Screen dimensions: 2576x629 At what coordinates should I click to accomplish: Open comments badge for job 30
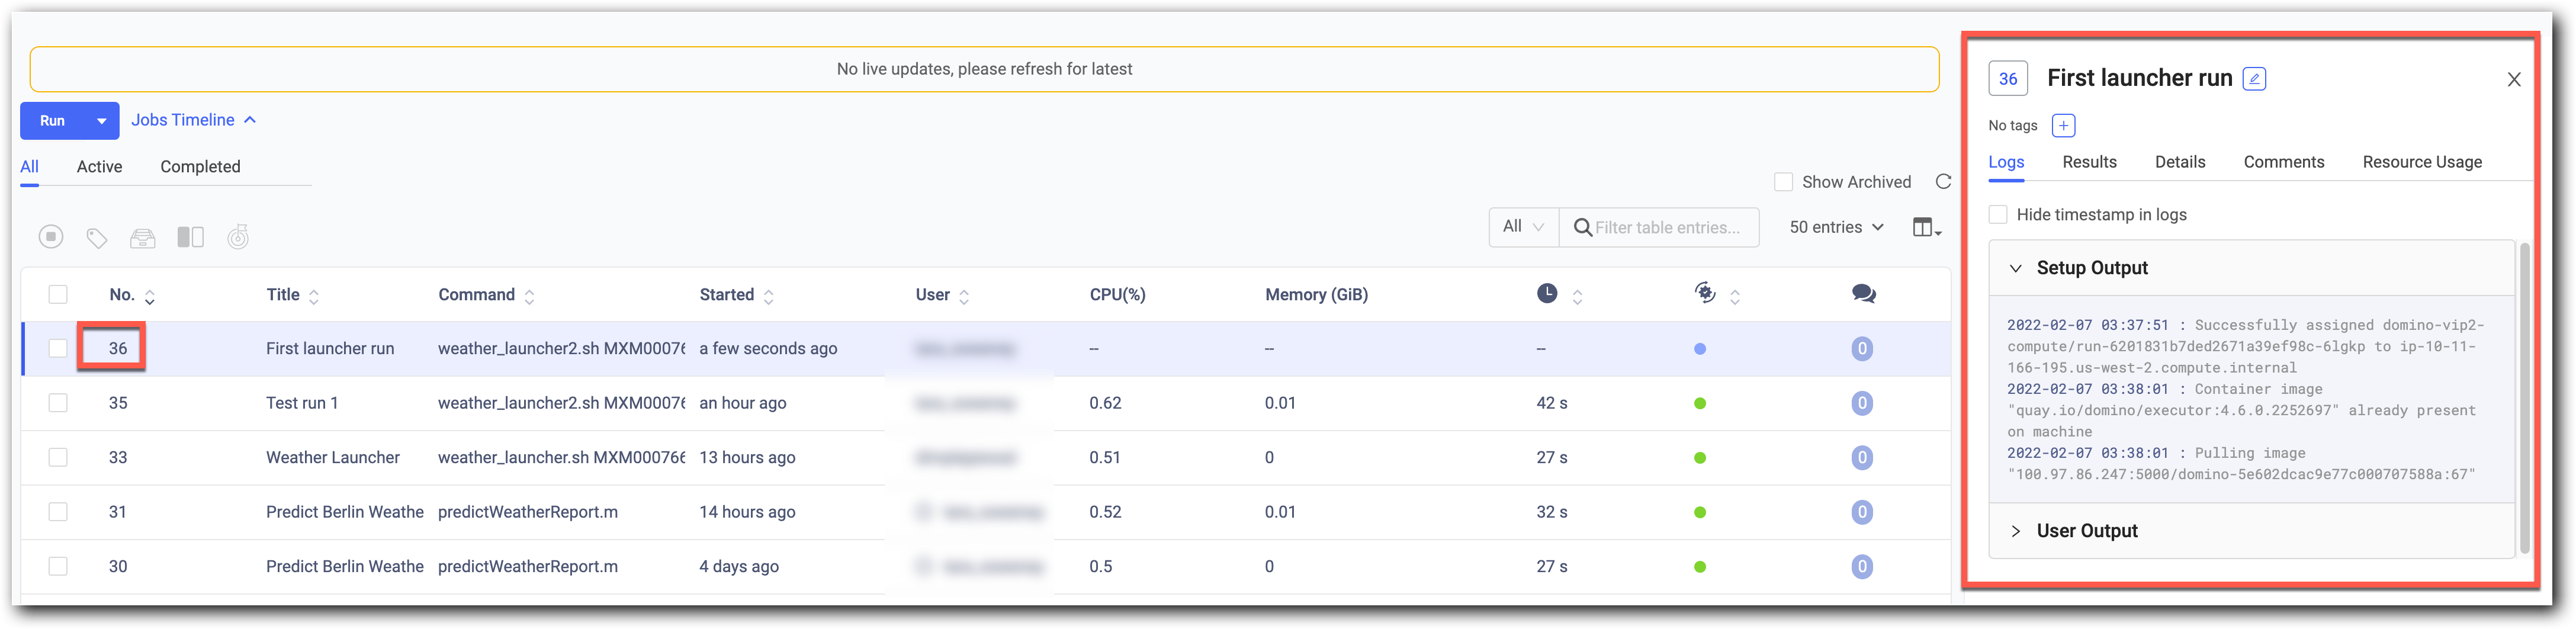[x=1861, y=567]
